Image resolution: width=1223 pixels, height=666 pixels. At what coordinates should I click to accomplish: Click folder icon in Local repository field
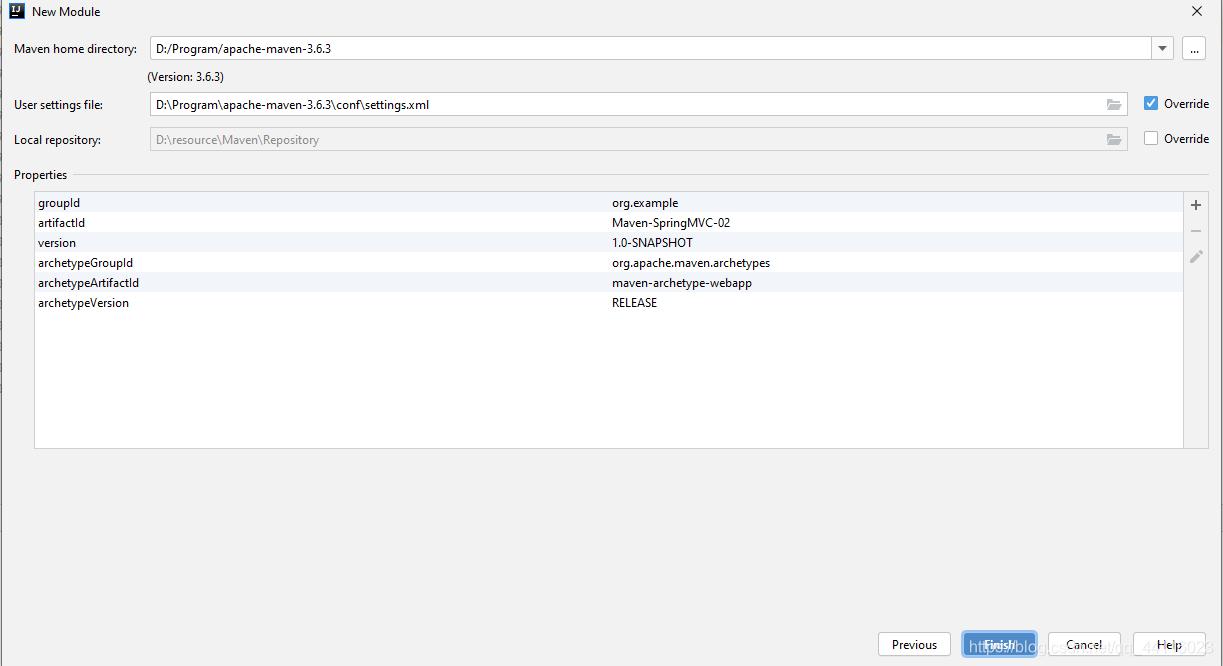(1113, 140)
